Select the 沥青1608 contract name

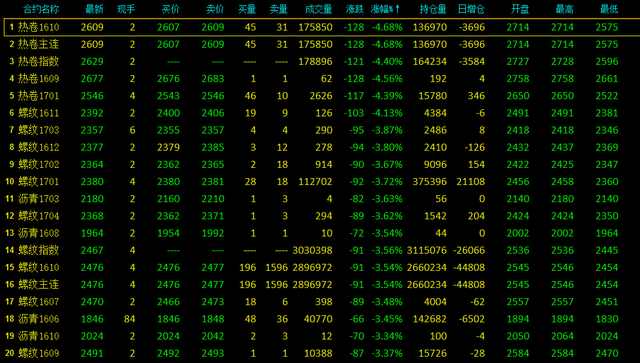[39, 233]
